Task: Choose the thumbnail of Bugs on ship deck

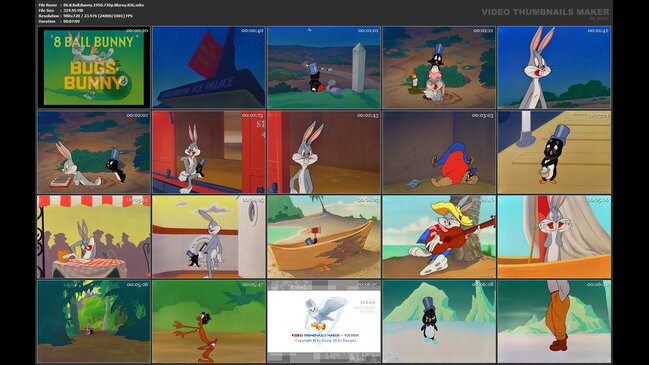Action: click(x=209, y=237)
